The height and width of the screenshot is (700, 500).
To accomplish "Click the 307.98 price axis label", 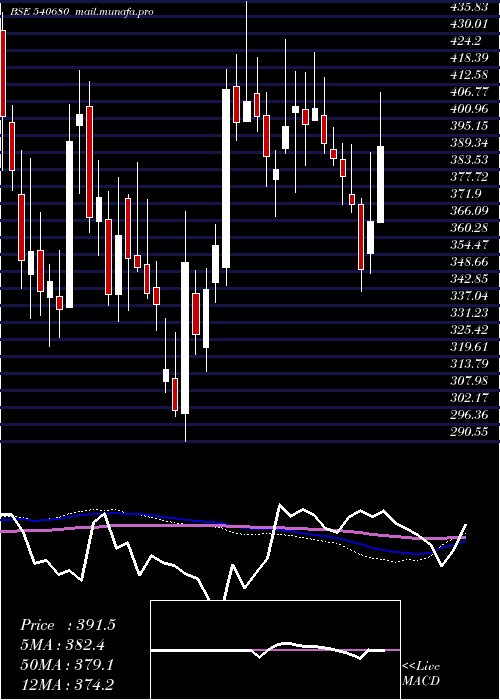I will coord(468,380).
